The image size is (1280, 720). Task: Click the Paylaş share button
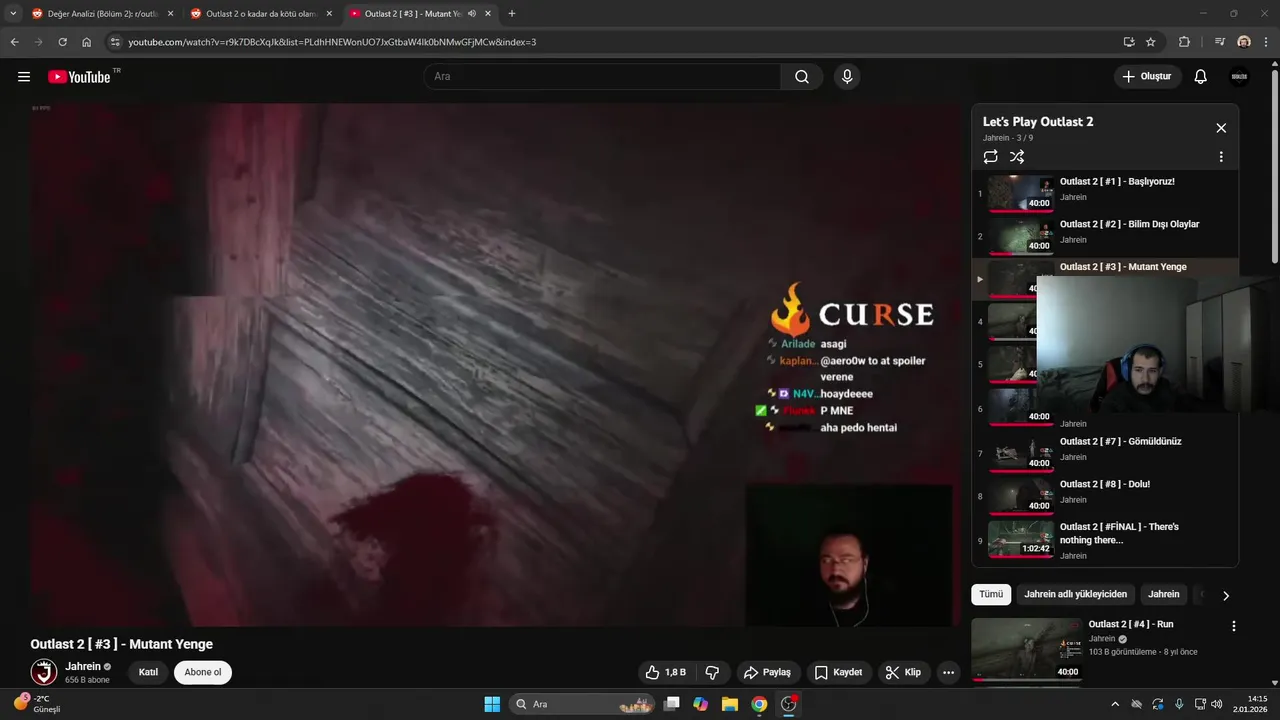[x=767, y=672]
